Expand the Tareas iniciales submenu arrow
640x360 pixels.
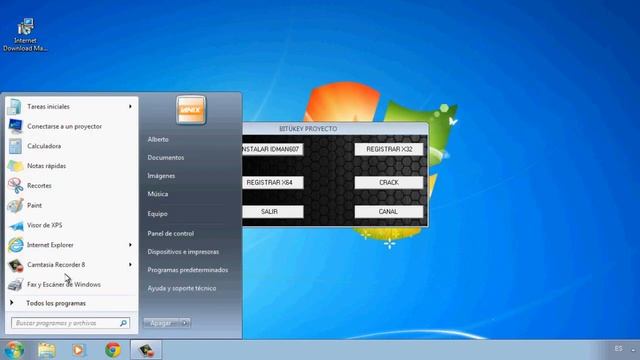130,107
